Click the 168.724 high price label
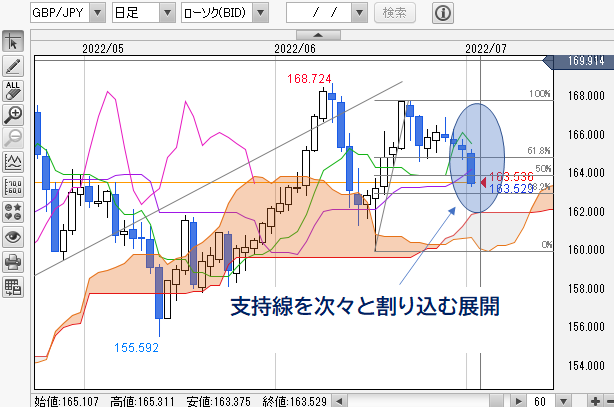This screenshot has height=407, width=614. pyautogui.click(x=309, y=79)
